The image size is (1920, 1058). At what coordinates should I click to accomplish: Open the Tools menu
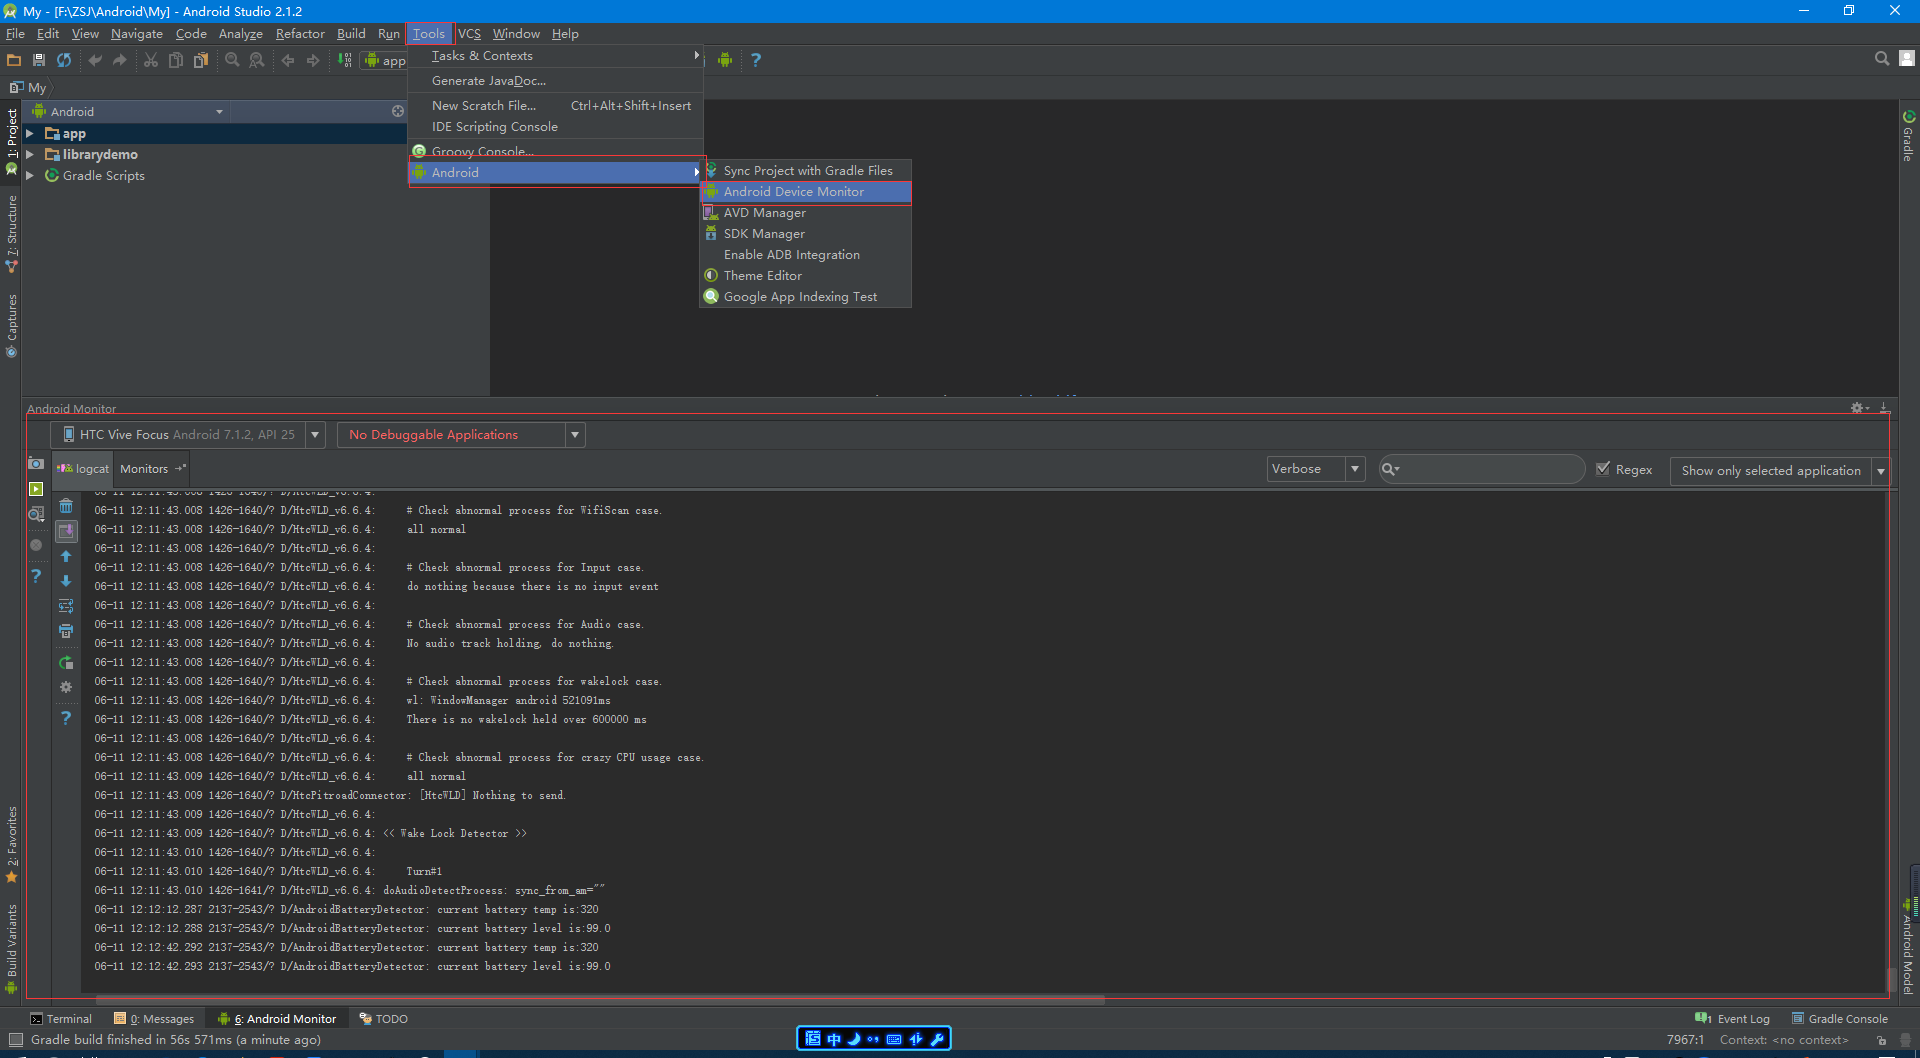(429, 34)
